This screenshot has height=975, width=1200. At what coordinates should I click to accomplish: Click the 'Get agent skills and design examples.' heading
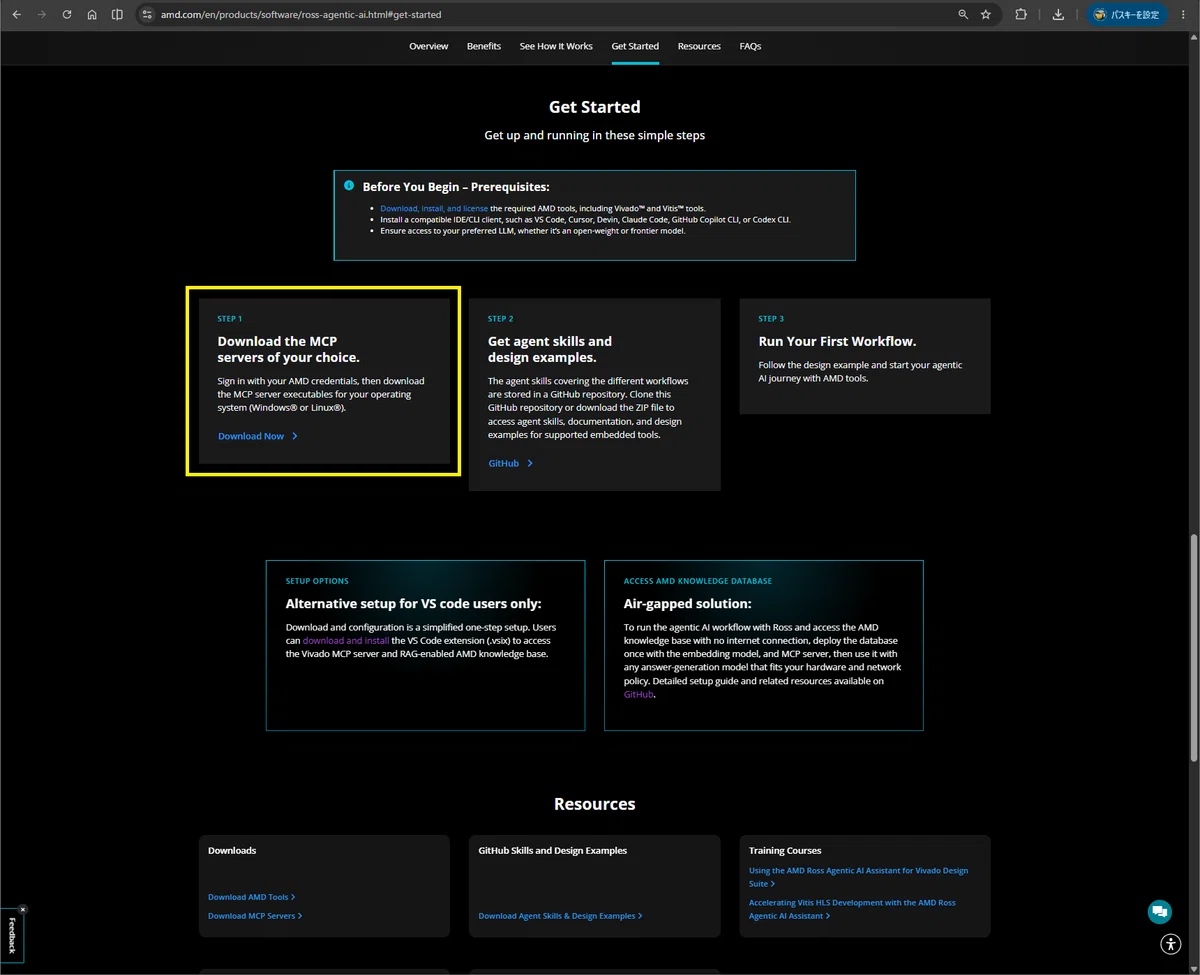tap(550, 349)
